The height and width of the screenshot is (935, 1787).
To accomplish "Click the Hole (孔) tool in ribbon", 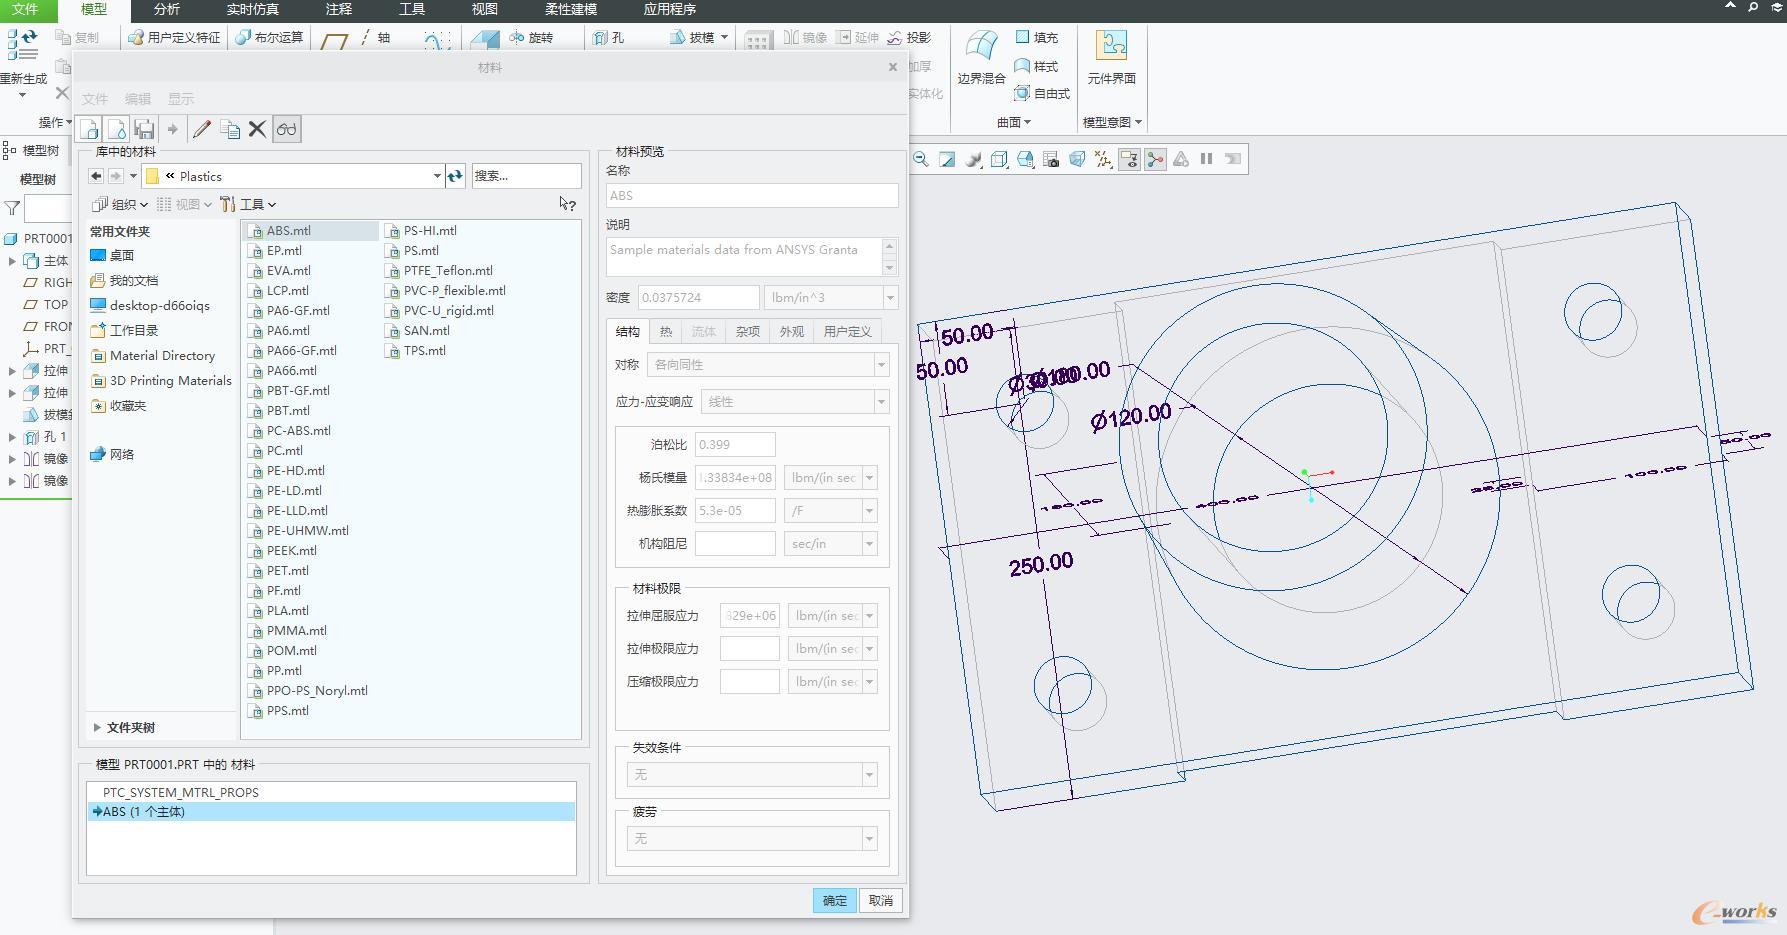I will click(608, 38).
